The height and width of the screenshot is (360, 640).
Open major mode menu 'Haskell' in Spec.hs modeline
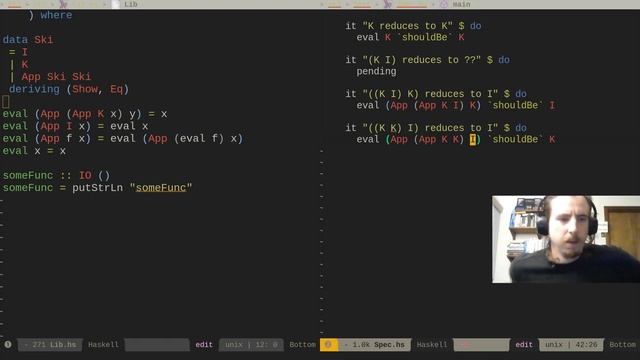pyautogui.click(x=431, y=344)
